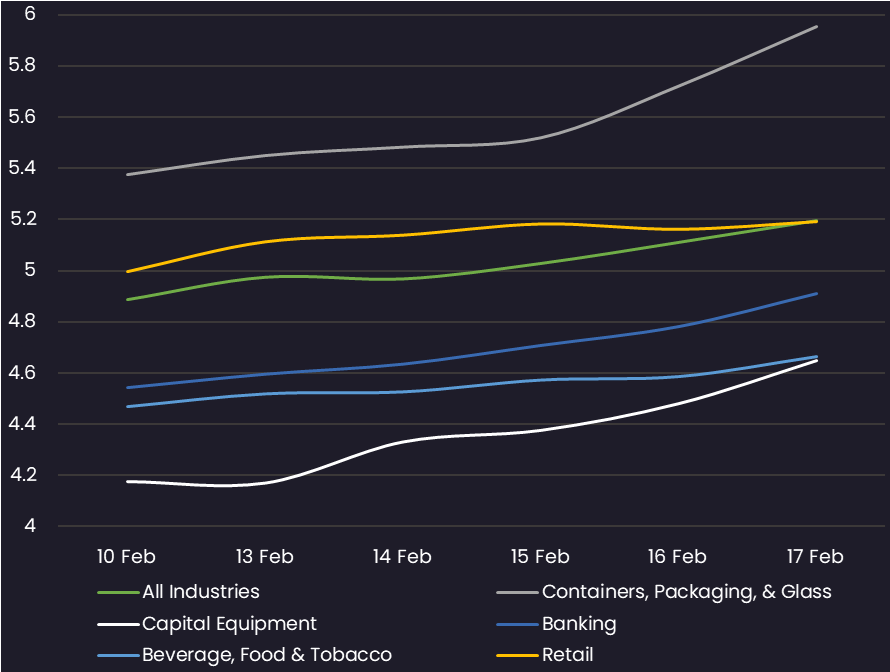Click the Banking legend label
This screenshot has height=672, width=890.
579,624
